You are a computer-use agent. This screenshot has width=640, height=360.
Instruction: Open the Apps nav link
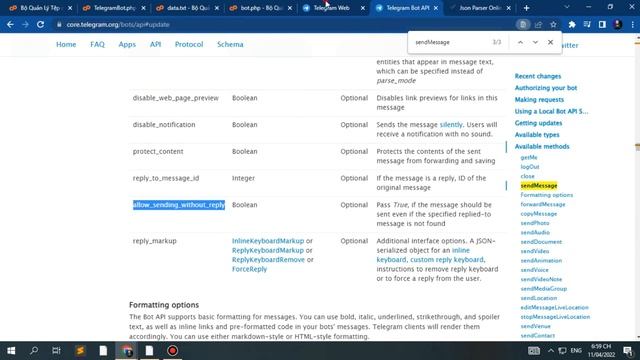[x=127, y=44]
